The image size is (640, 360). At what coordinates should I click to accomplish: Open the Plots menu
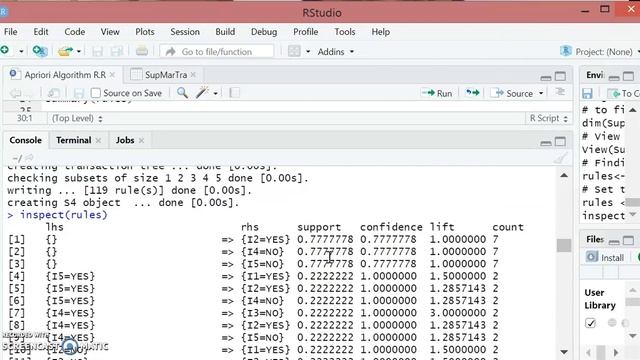pyautogui.click(x=145, y=32)
